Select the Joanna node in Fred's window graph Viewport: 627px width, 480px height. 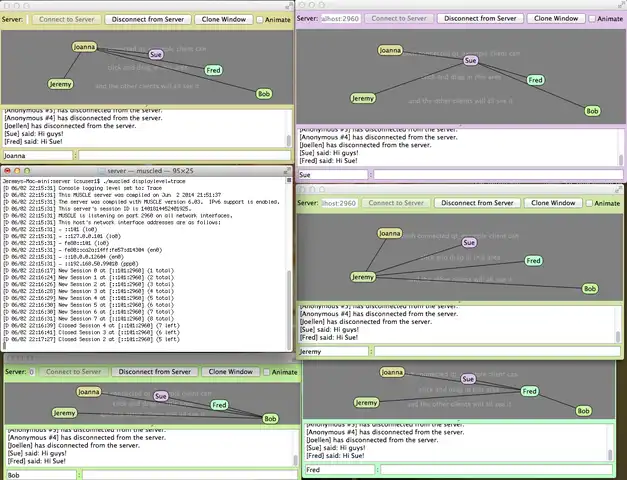(x=392, y=372)
